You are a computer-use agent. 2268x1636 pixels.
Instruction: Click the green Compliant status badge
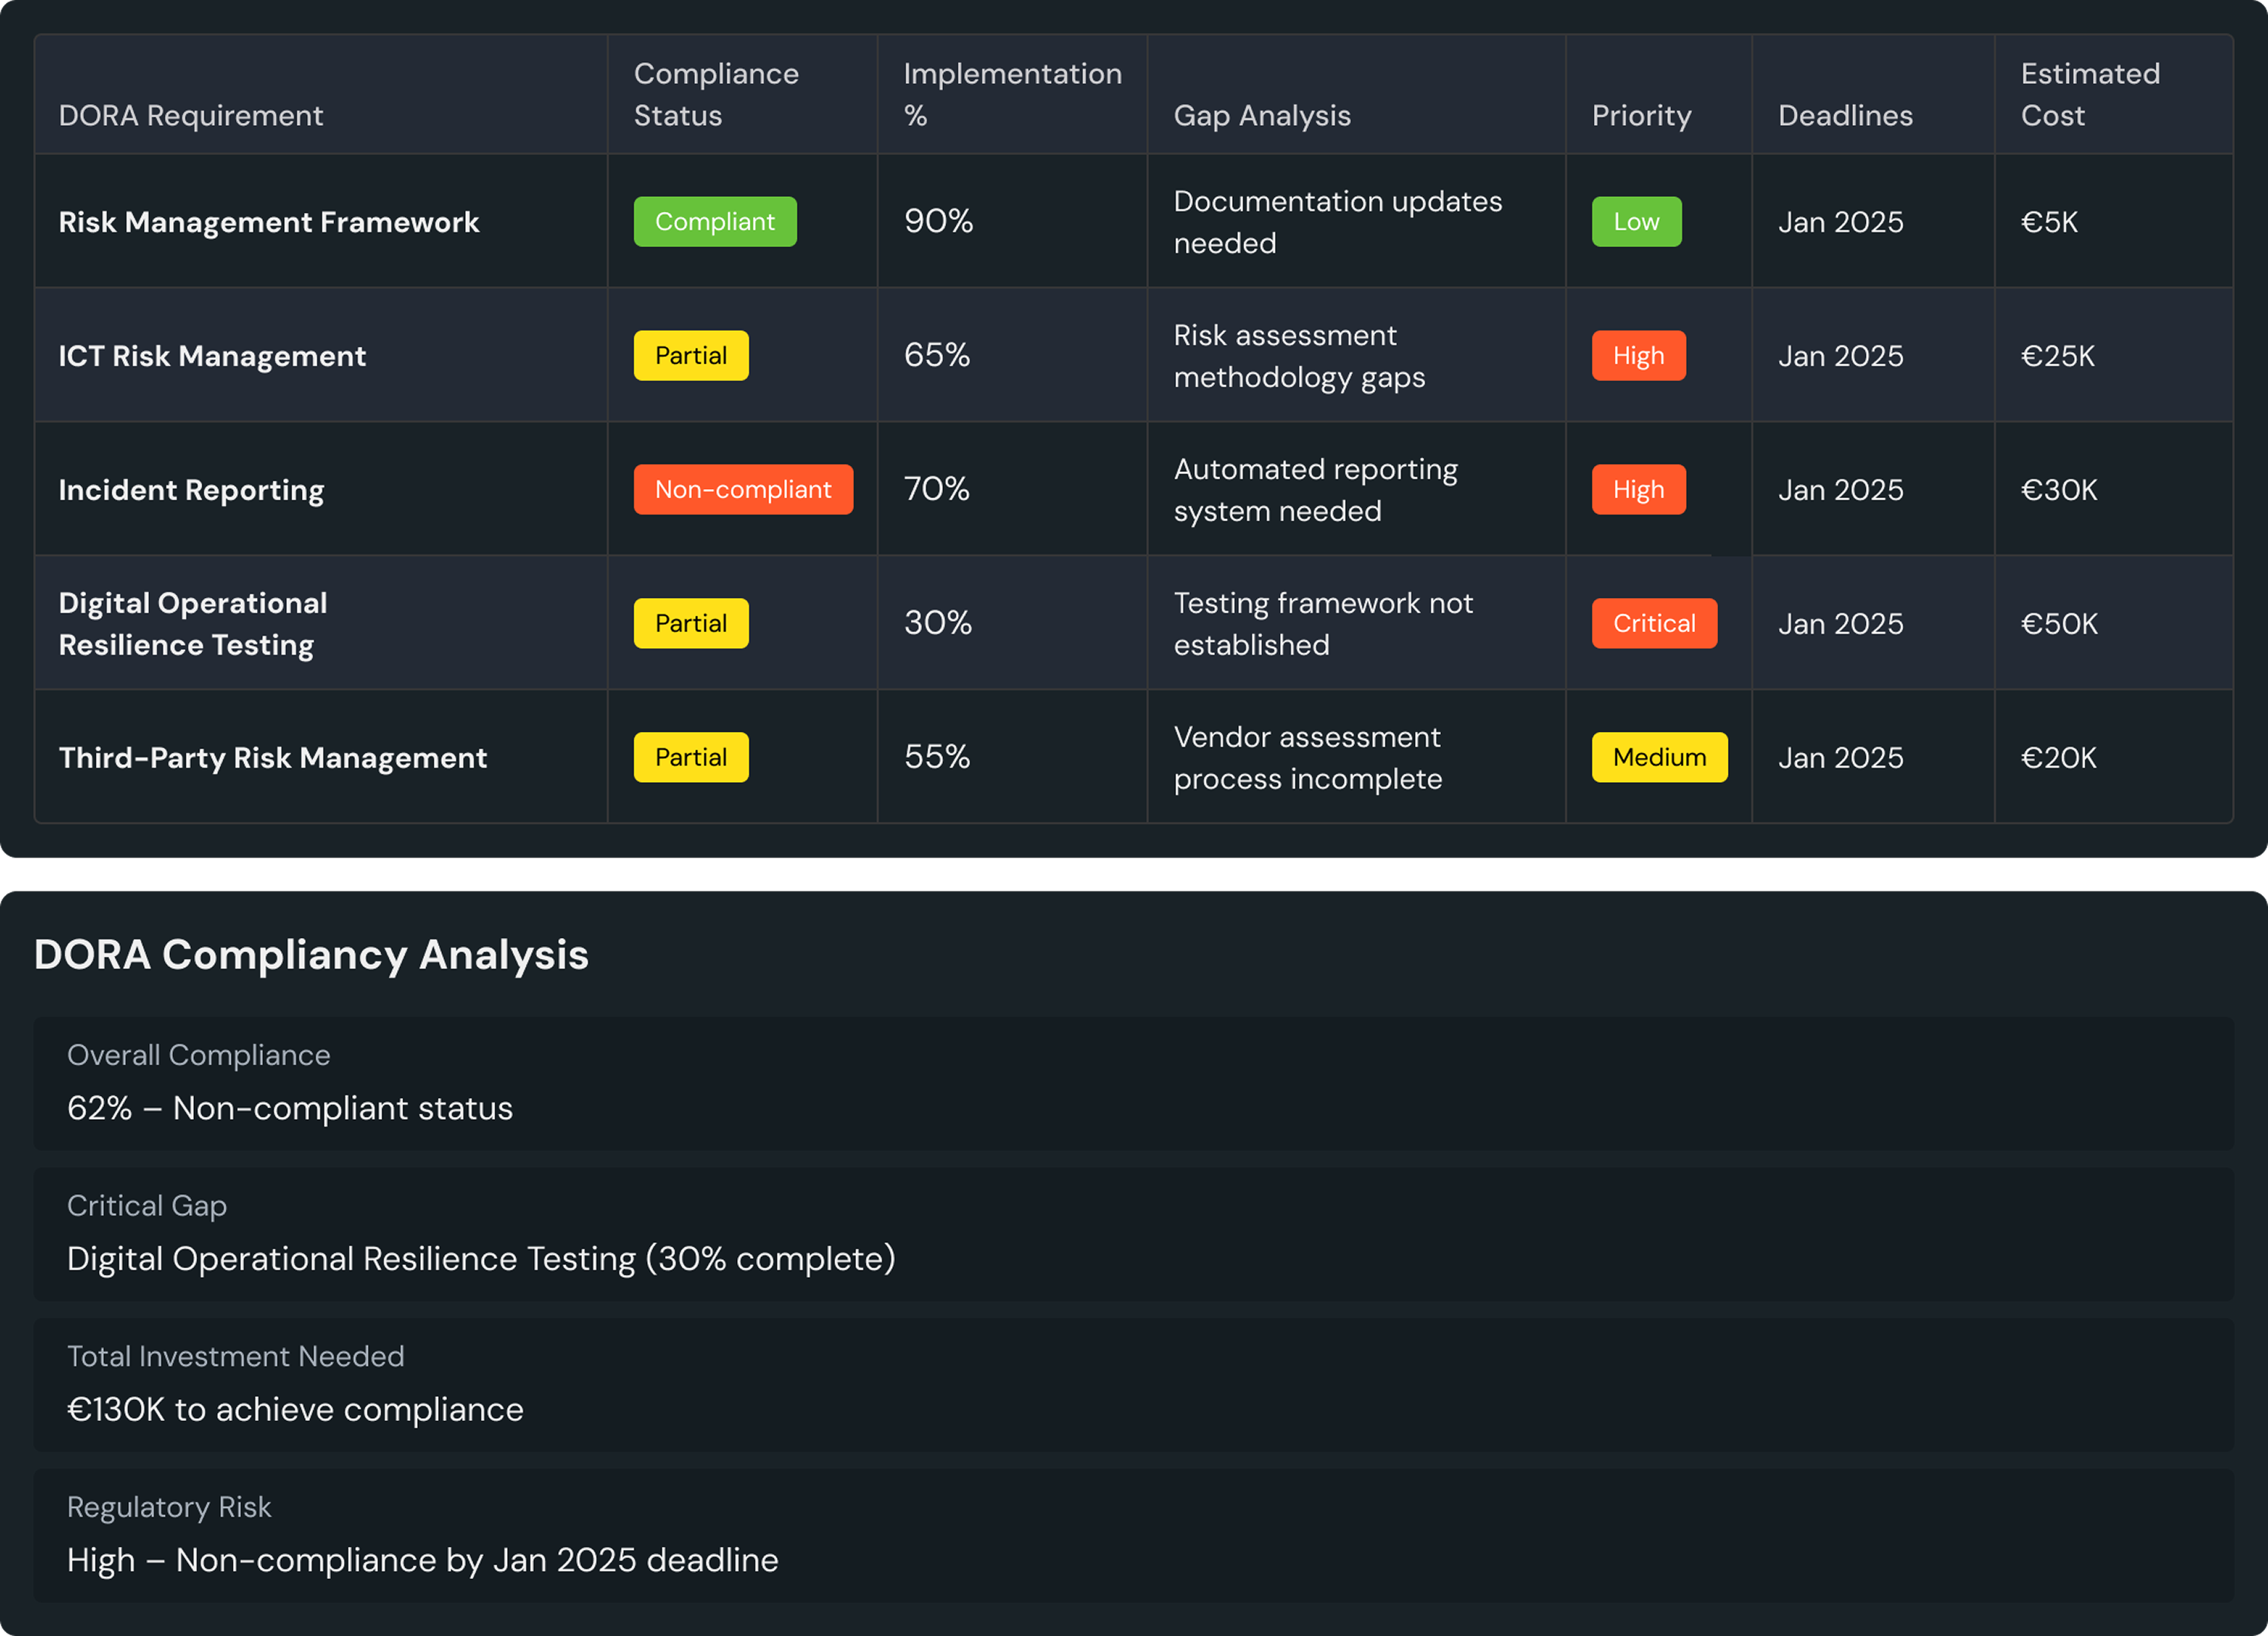click(x=714, y=222)
